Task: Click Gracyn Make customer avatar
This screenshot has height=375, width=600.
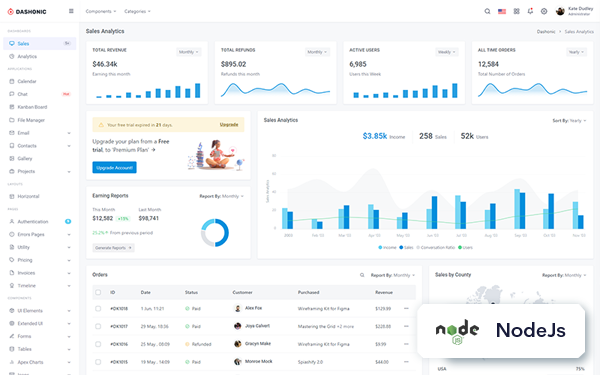Action: click(x=237, y=344)
